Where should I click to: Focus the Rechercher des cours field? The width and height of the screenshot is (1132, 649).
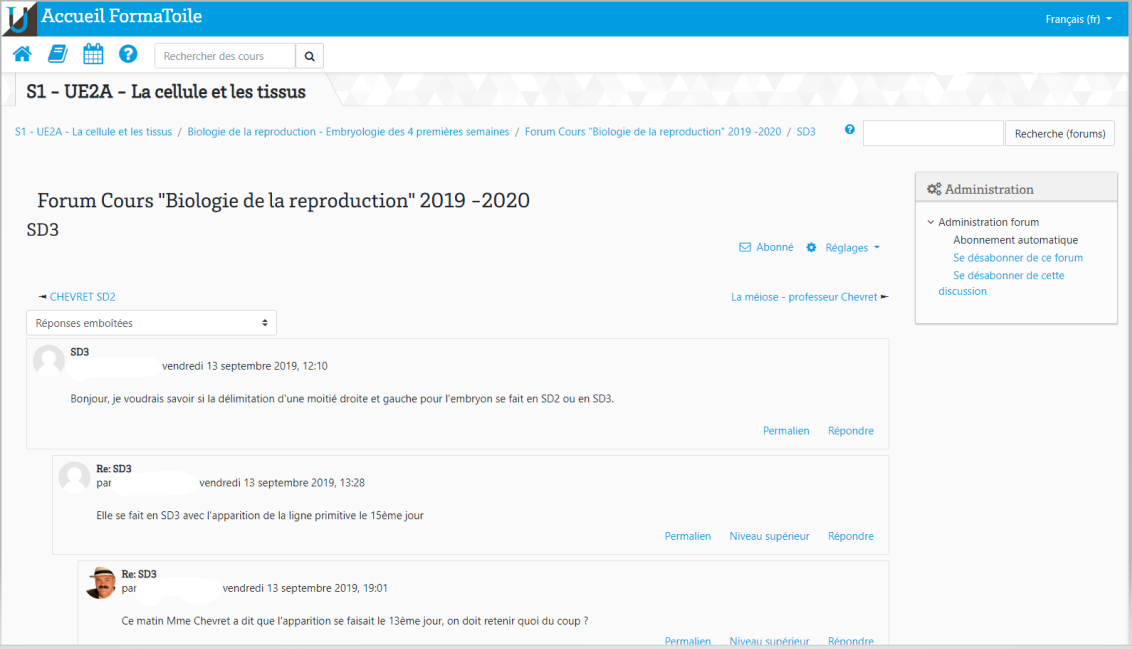click(x=225, y=56)
